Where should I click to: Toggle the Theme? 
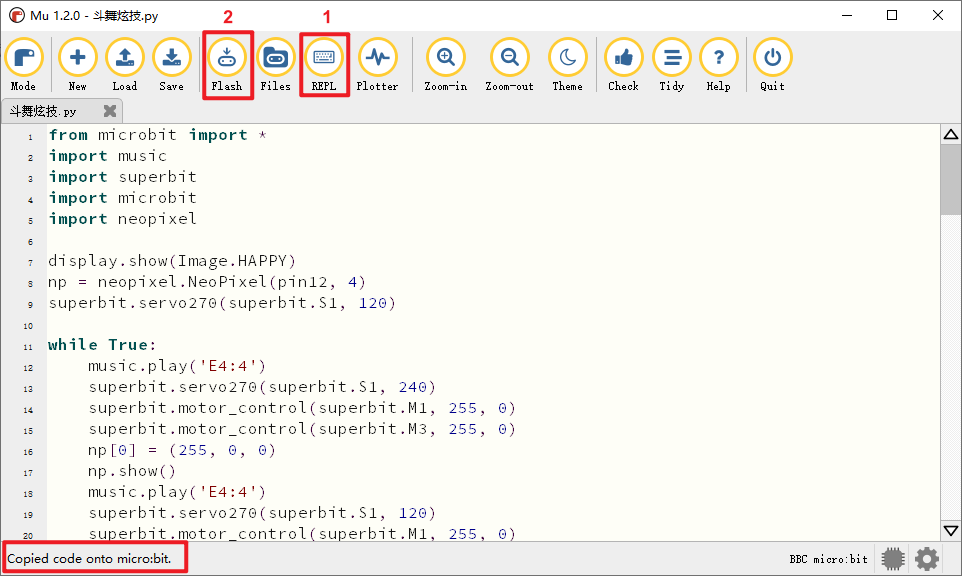[568, 65]
